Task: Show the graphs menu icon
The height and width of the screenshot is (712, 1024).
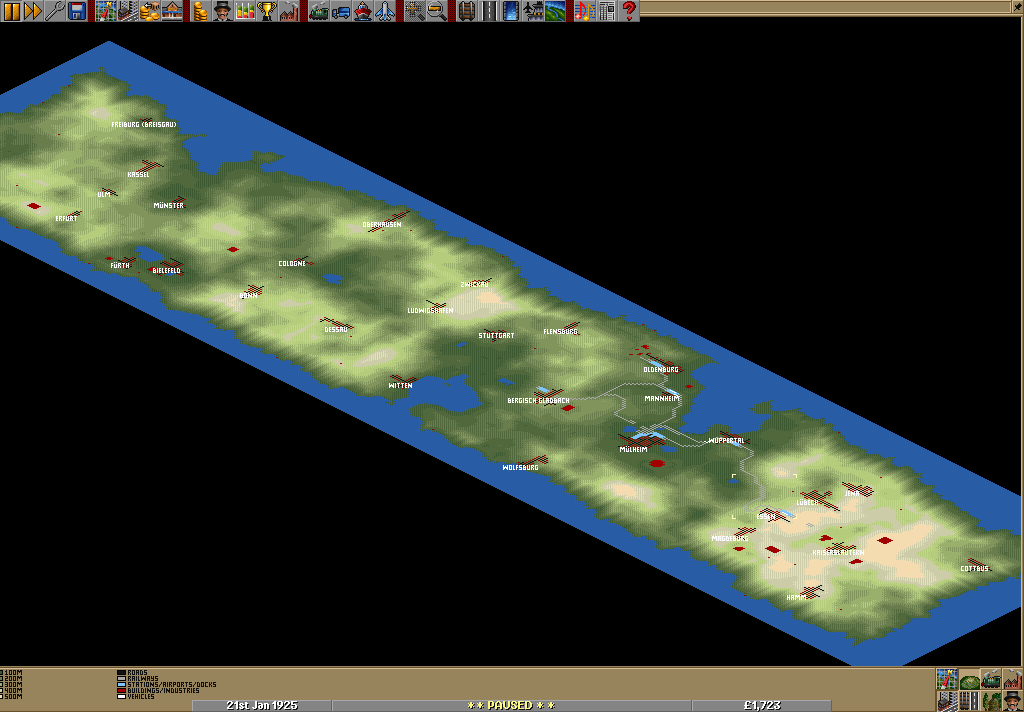Action: point(245,11)
